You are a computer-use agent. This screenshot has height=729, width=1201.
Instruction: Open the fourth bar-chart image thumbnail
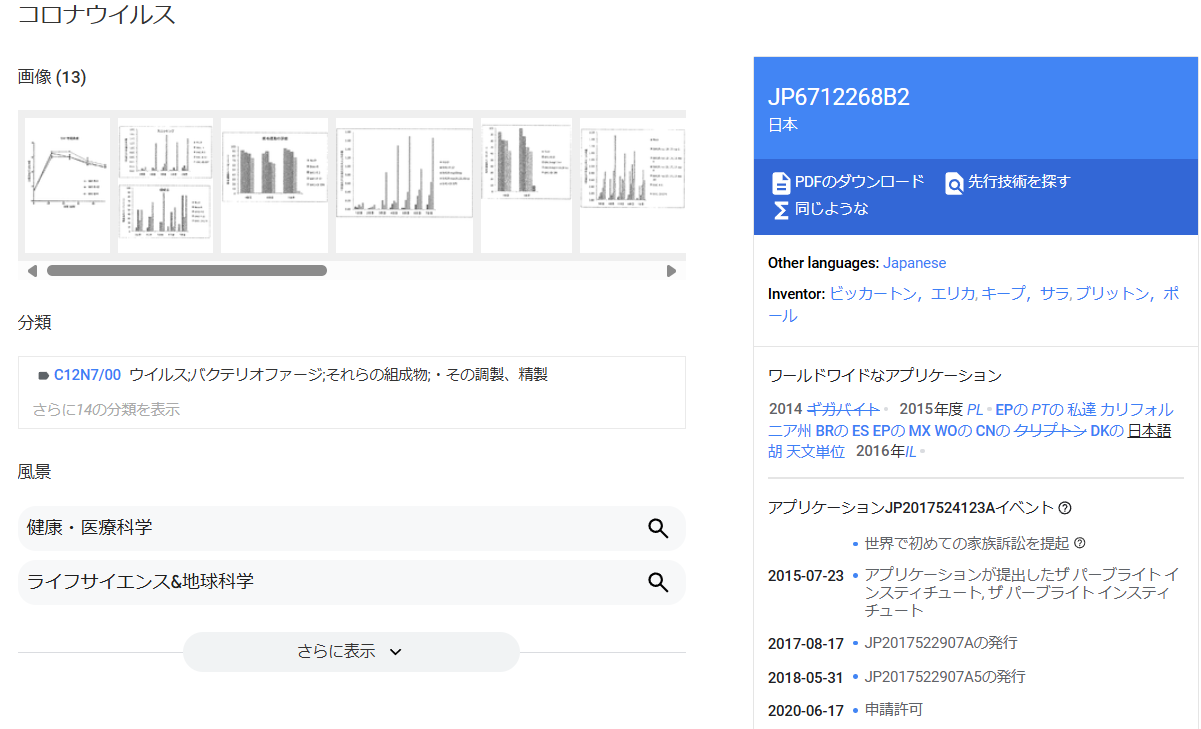404,186
